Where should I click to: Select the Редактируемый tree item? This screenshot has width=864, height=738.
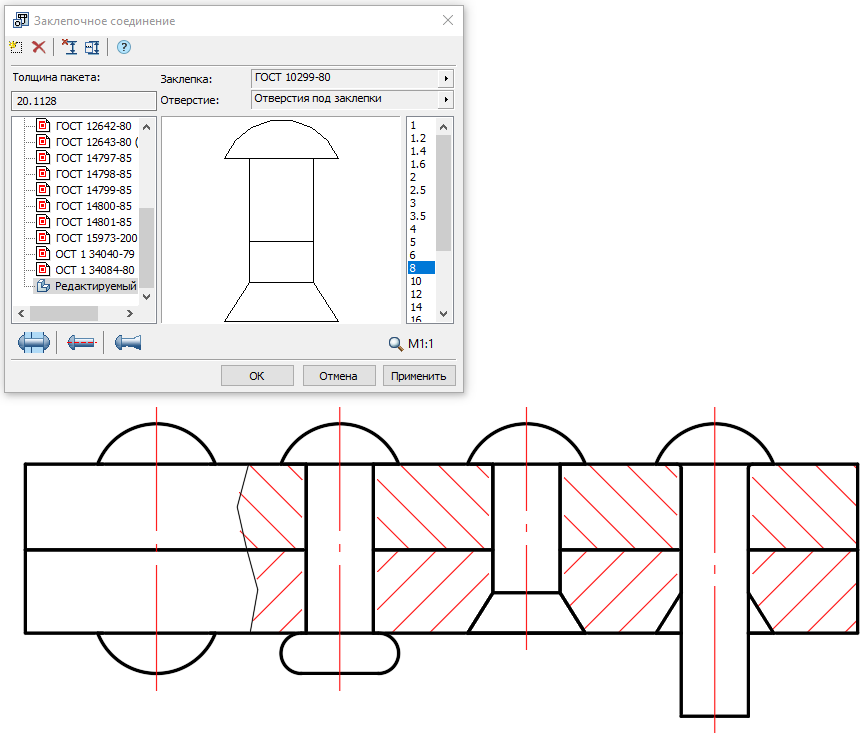coord(95,286)
